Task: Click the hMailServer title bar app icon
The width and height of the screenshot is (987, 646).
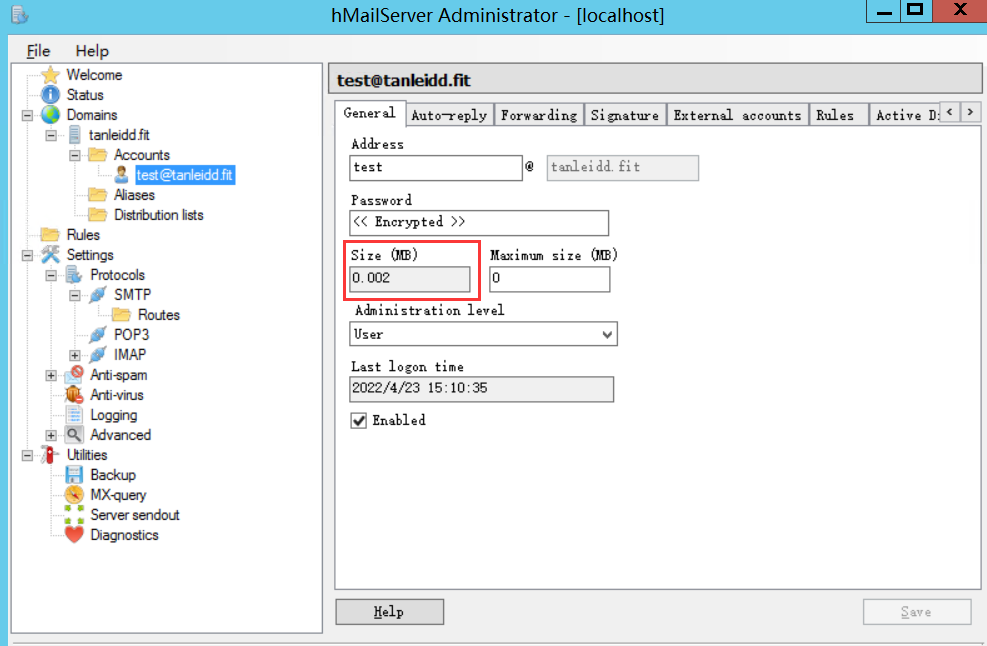Action: click(x=20, y=14)
